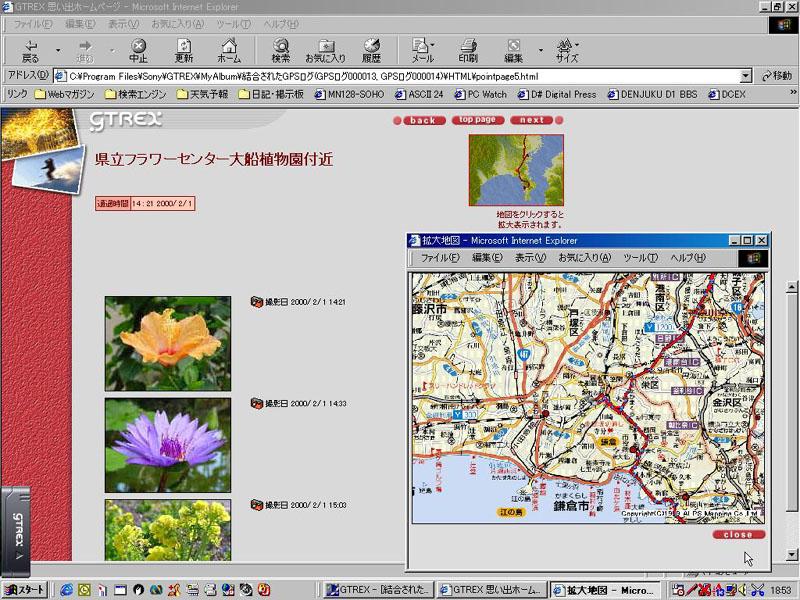Open ファイル menu in the 拡大地図 window
800x600 pixels.
point(439,258)
